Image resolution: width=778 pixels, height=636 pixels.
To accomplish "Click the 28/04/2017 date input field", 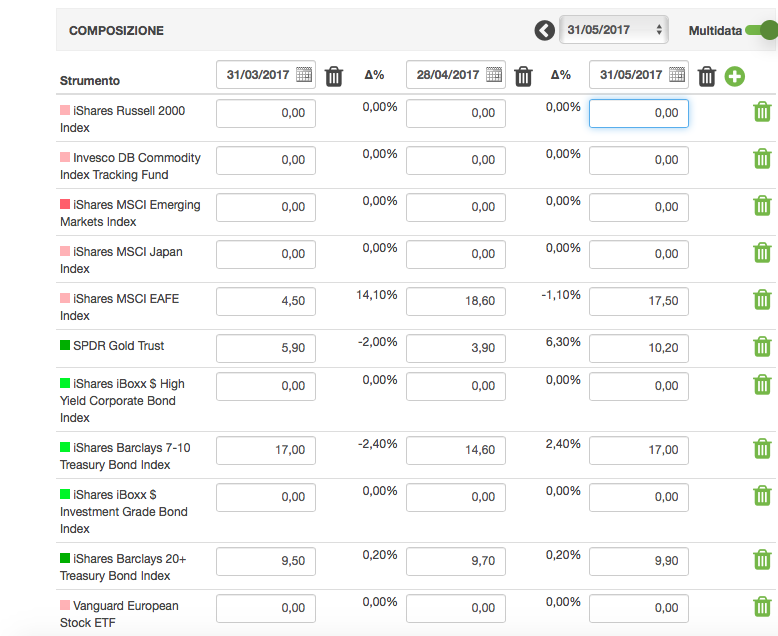I will pos(456,75).
